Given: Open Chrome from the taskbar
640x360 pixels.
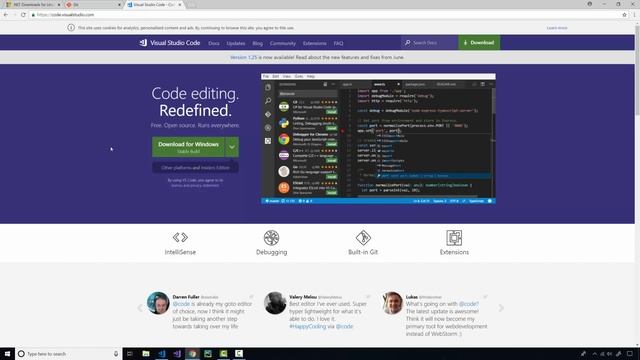Looking at the screenshot, I should (x=193, y=354).
